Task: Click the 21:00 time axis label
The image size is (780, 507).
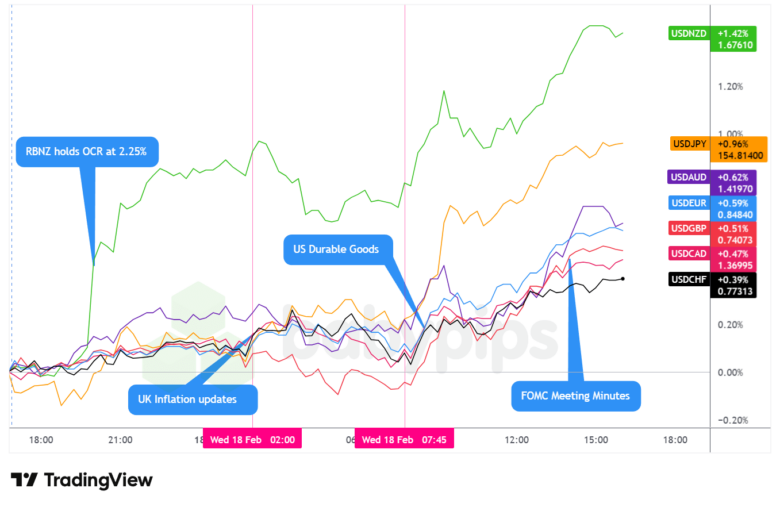Action: (121, 439)
